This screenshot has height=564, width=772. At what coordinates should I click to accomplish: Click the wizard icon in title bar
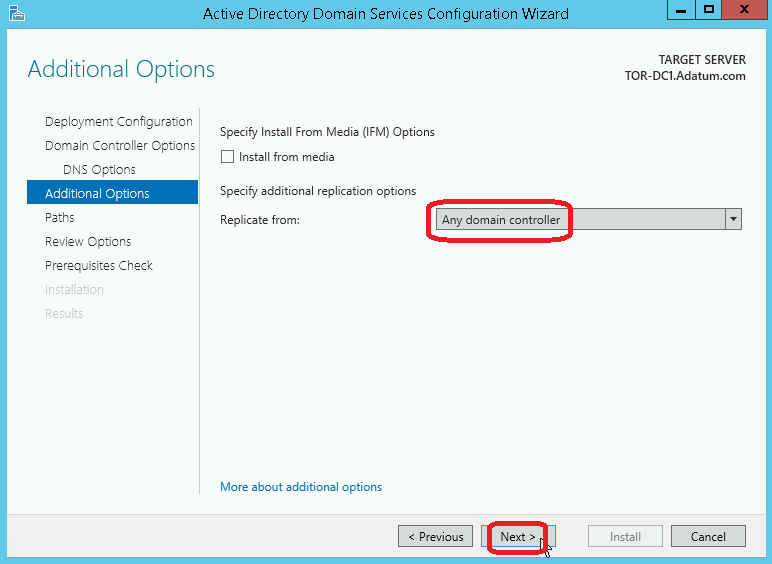[x=17, y=13]
